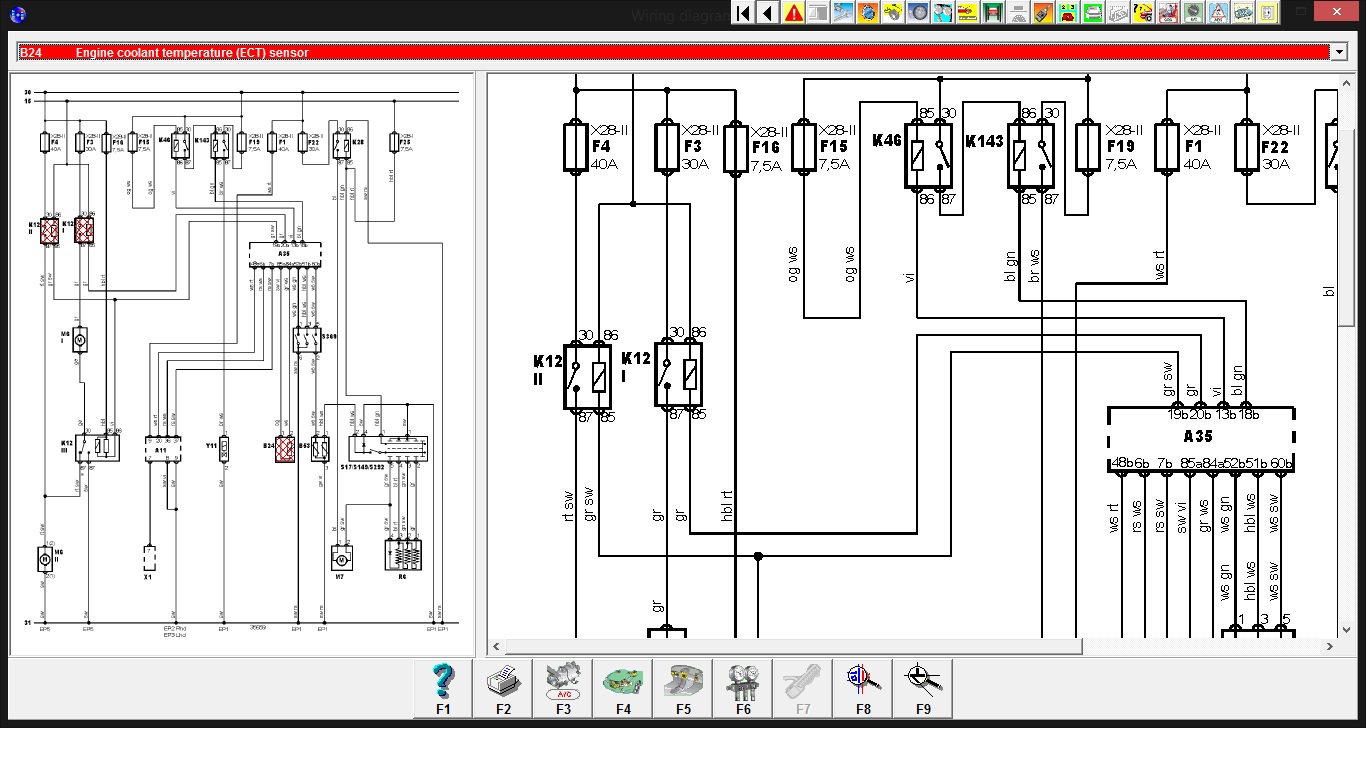Jump to first page toolbar arrow
Image resolution: width=1367 pixels, height=772 pixels.
pyautogui.click(x=743, y=13)
